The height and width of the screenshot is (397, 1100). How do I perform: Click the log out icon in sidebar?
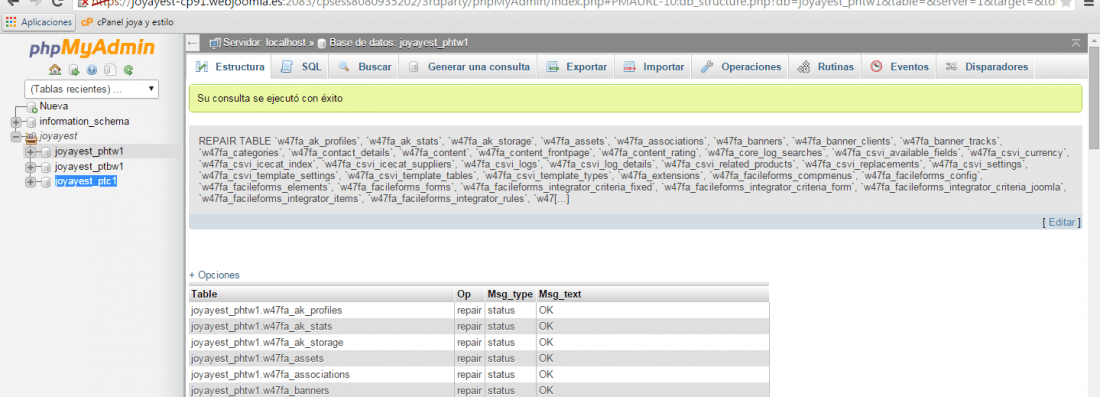click(x=74, y=70)
